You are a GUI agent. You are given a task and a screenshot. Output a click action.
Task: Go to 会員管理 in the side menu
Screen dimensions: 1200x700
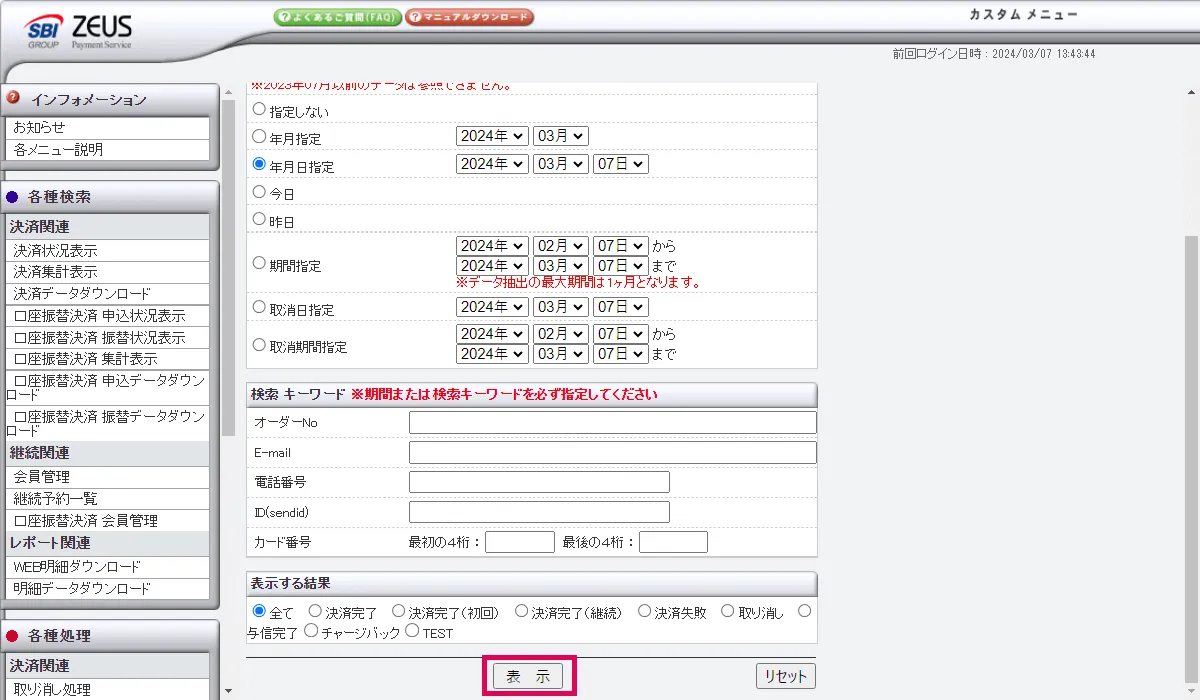(x=42, y=477)
